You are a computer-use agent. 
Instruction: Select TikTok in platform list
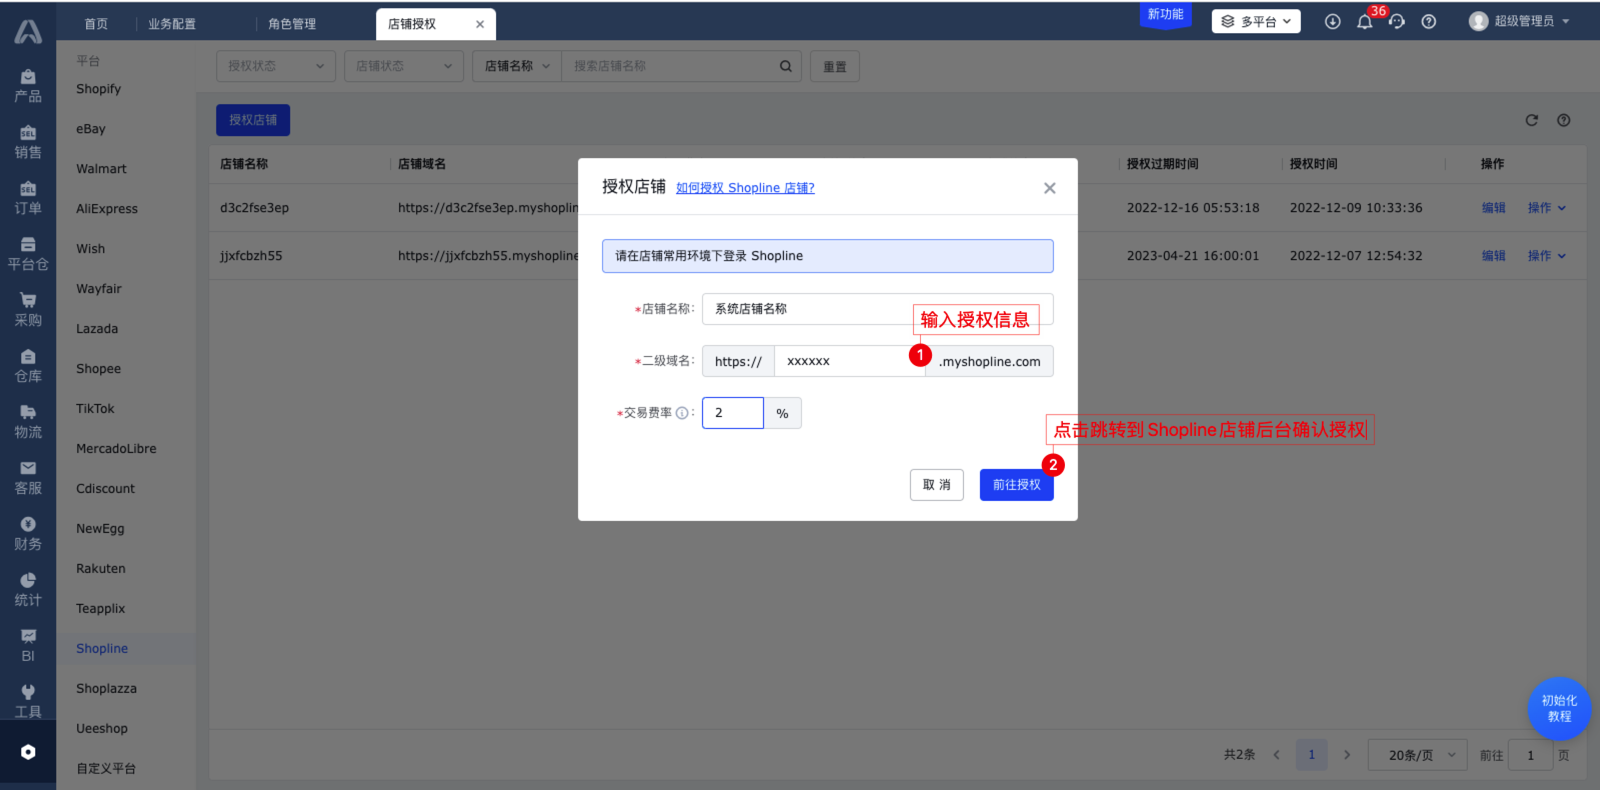click(x=95, y=409)
